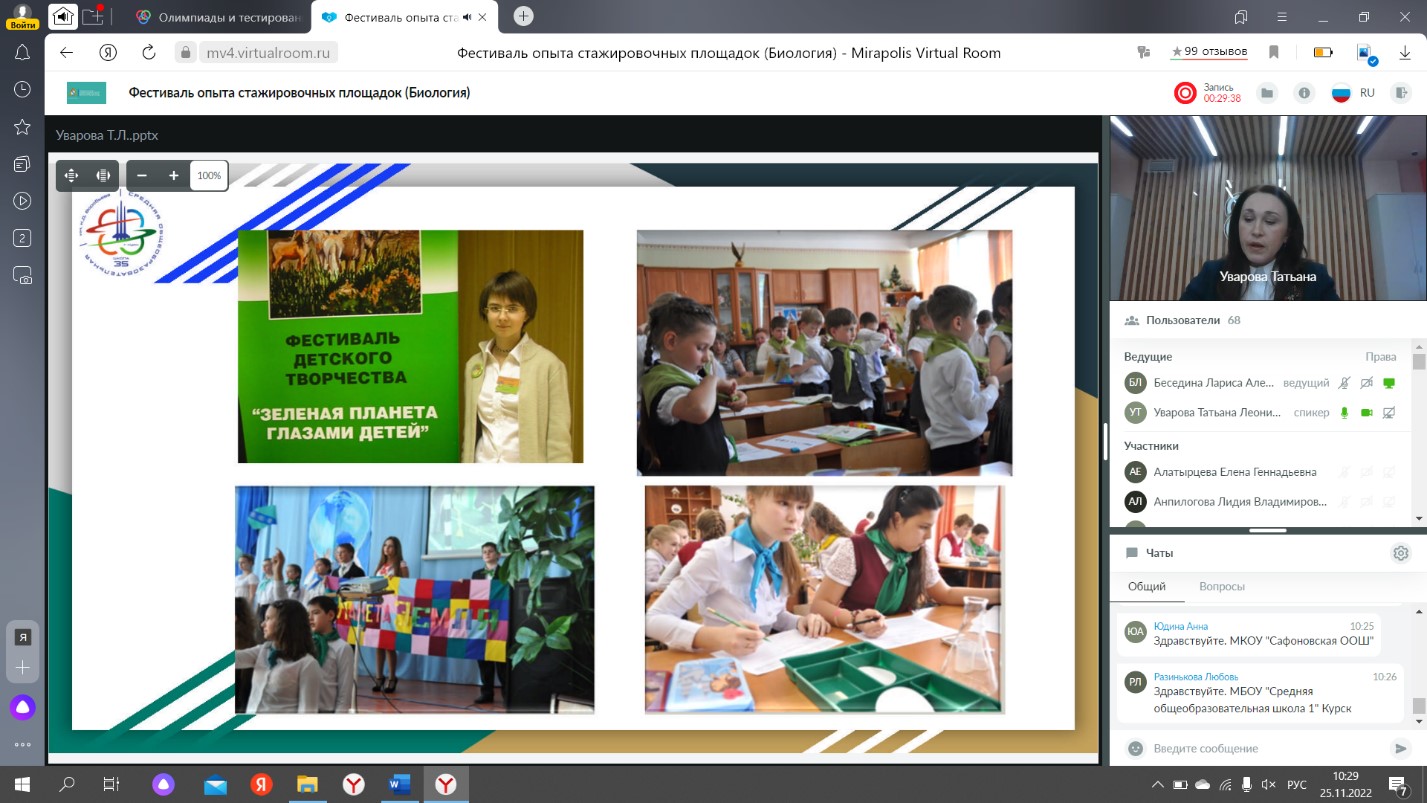Open the Alice assistant in sidebar
The height and width of the screenshot is (803, 1427).
click(22, 707)
